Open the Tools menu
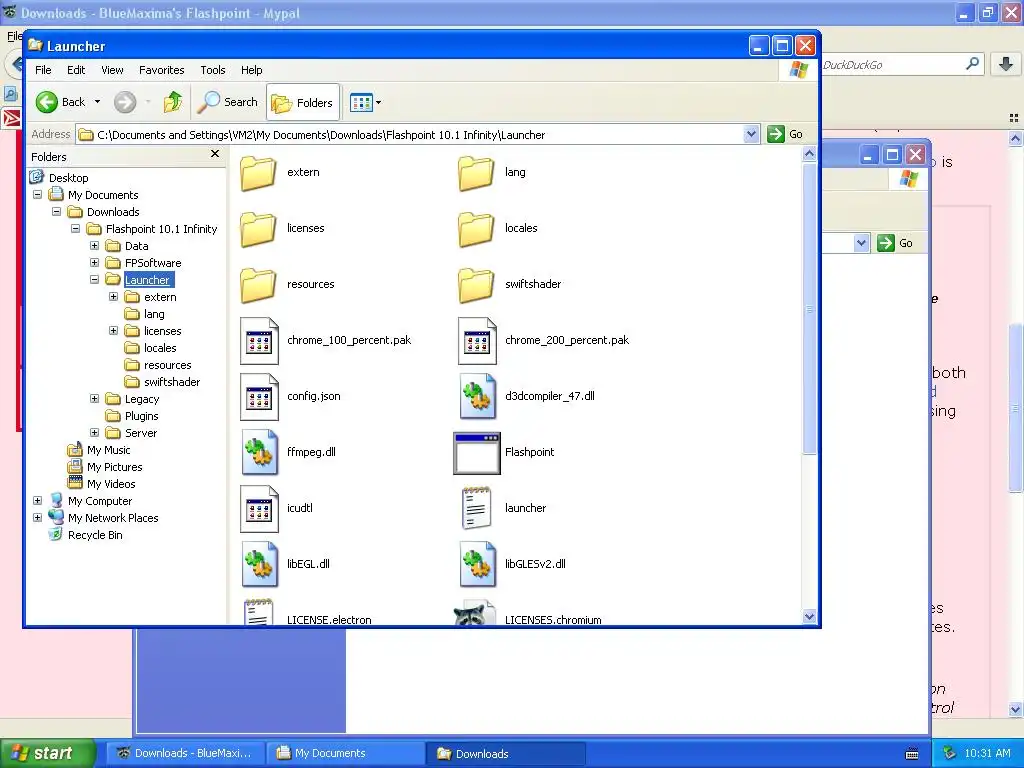 pos(212,70)
